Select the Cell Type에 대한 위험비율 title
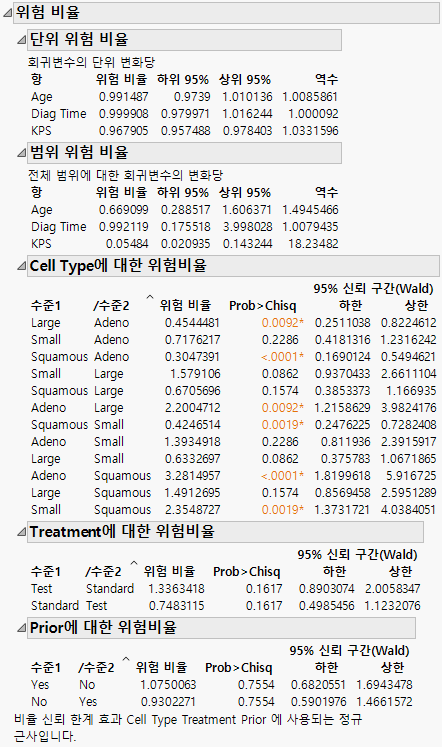This screenshot has height=747, width=442. coord(233,266)
